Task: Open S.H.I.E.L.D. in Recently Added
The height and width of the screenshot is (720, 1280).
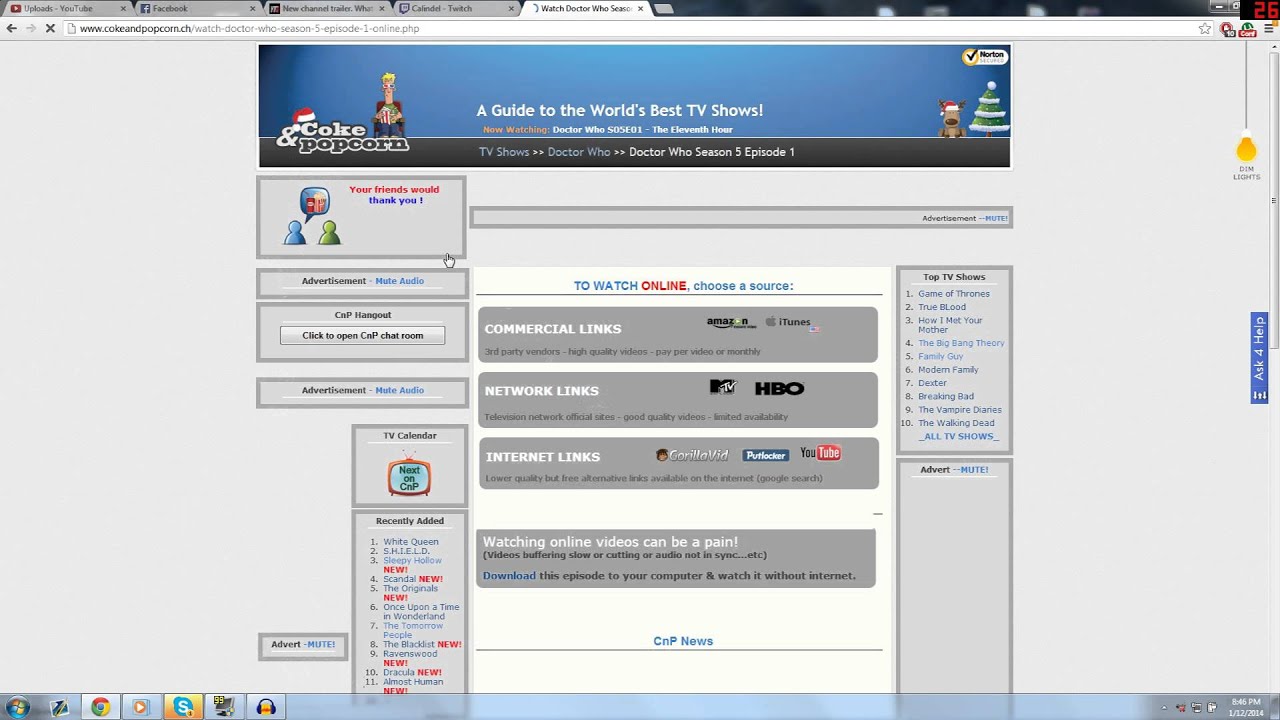Action: click(406, 551)
